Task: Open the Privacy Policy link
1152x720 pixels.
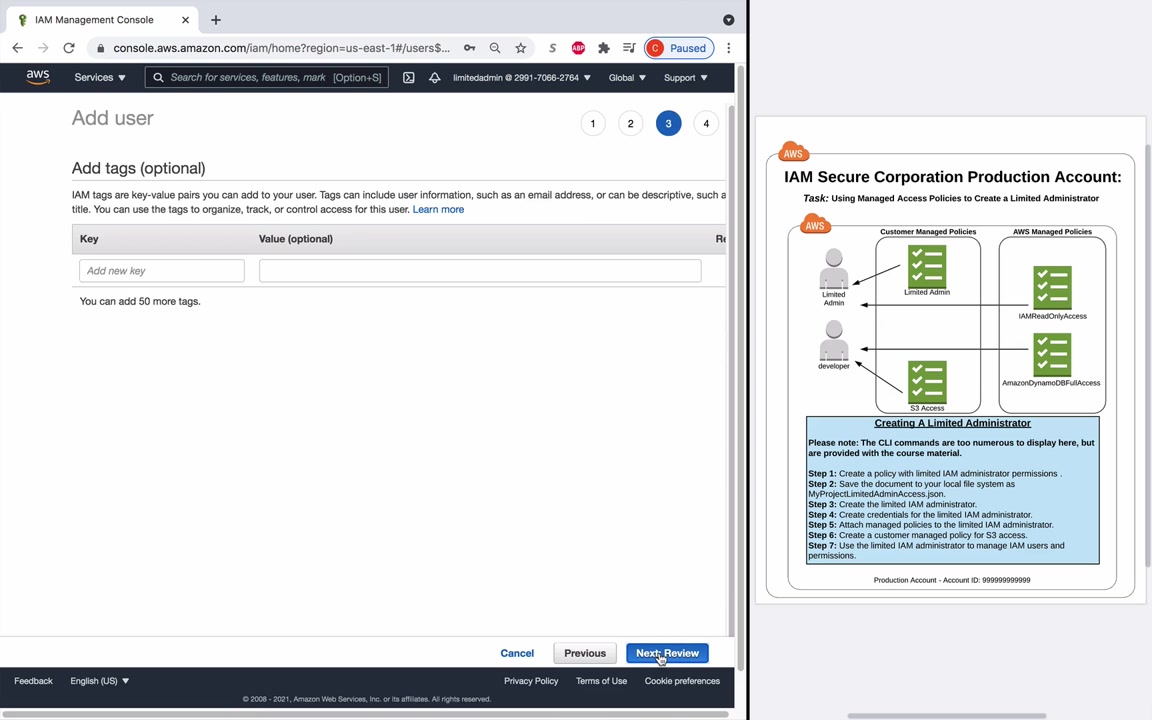Action: tap(531, 681)
